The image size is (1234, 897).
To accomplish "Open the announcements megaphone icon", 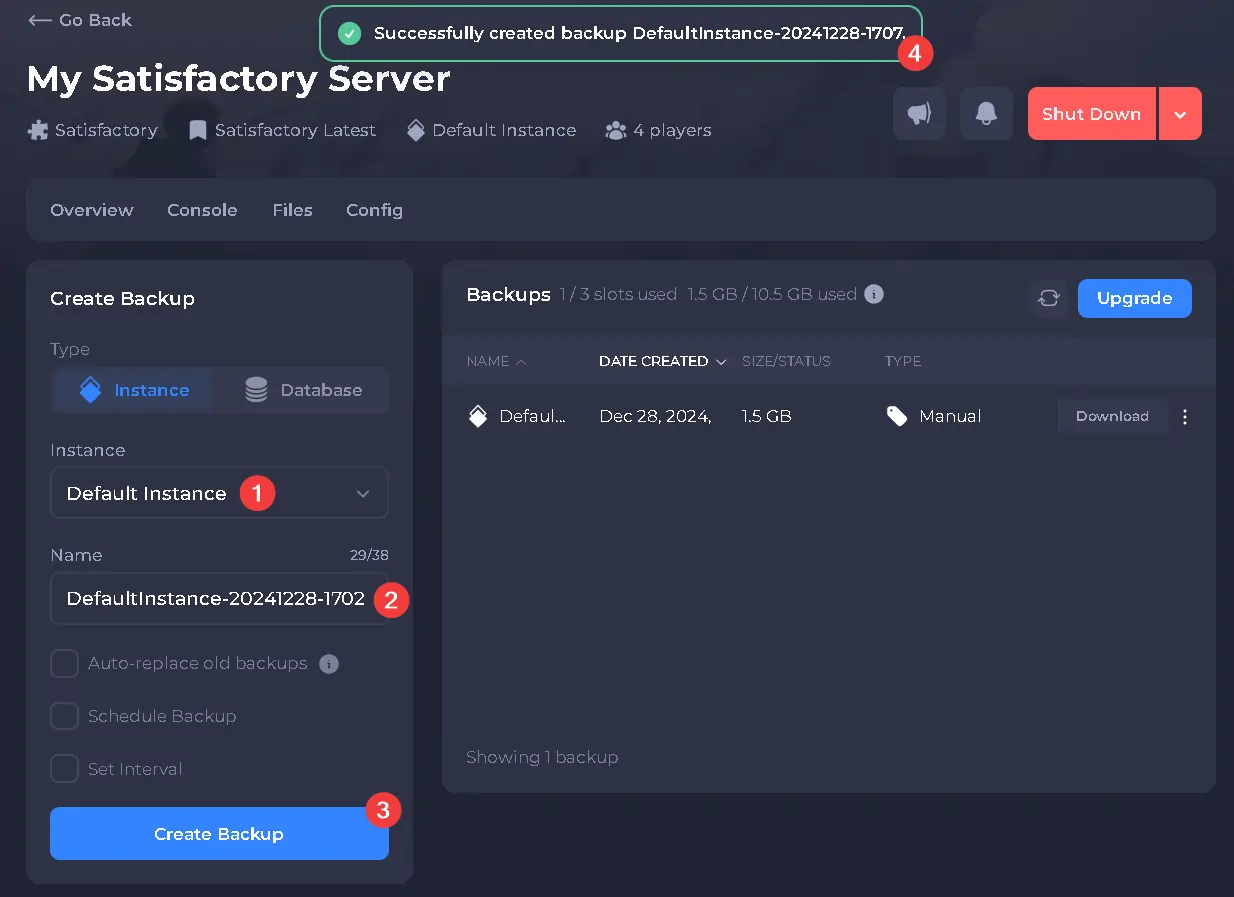I will tap(919, 114).
